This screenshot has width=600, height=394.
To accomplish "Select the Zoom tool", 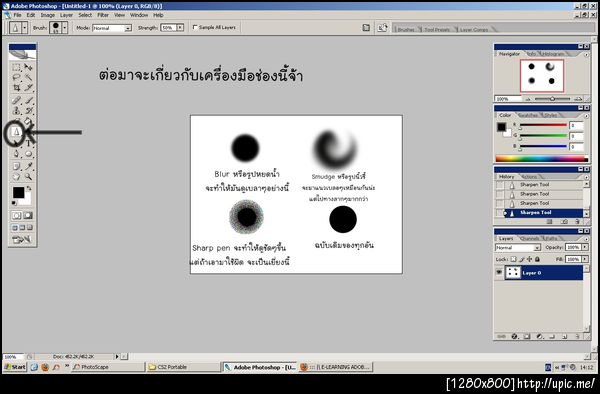I will click(x=28, y=177).
